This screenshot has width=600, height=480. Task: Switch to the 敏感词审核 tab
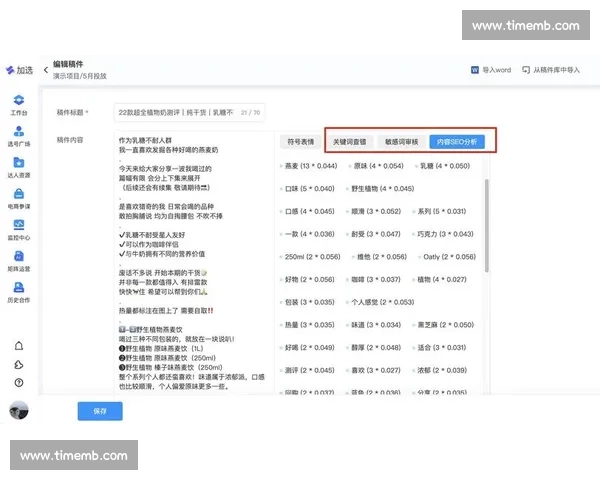click(x=401, y=142)
